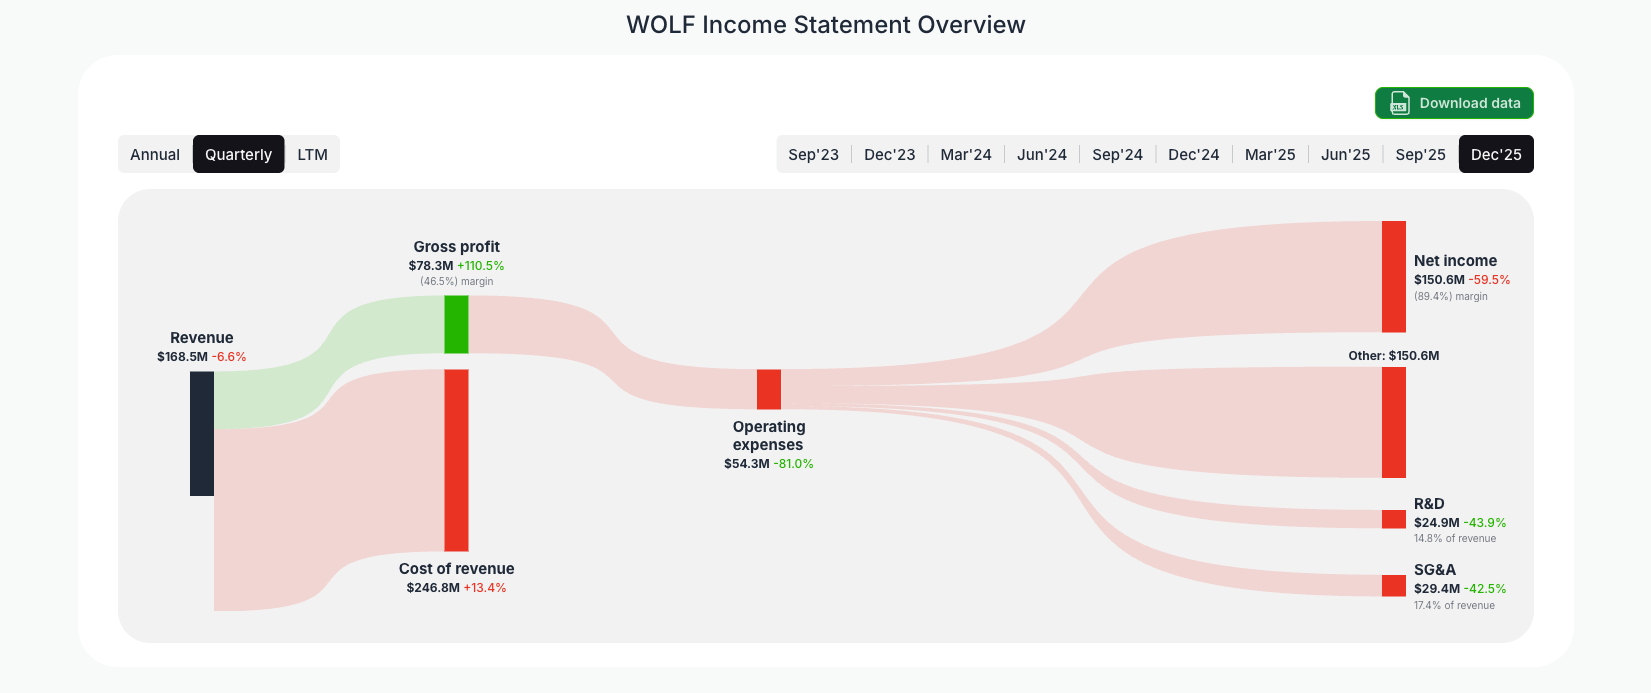The height and width of the screenshot is (693, 1651).
Task: Switch to the Annual view
Action: [155, 154]
